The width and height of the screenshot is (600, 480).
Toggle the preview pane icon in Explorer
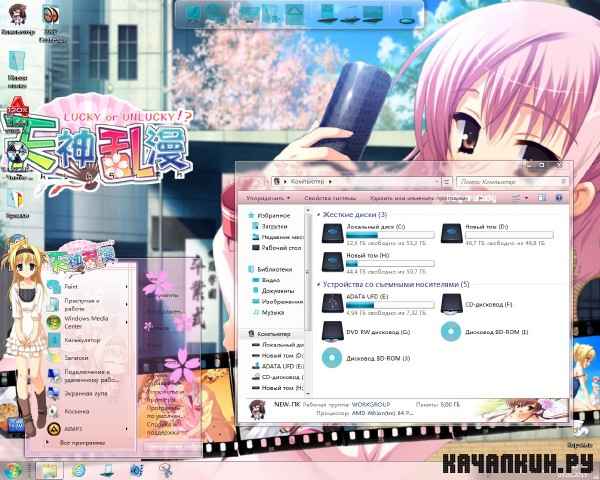click(541, 198)
